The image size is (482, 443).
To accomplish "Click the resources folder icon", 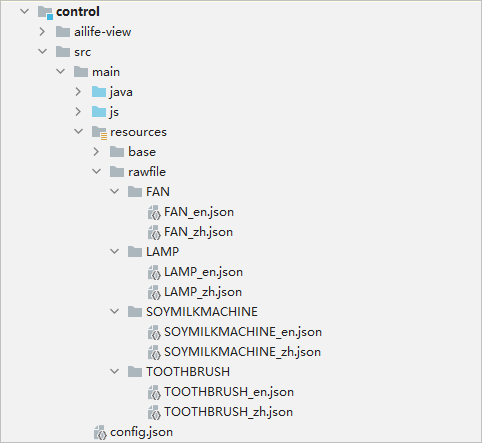I will pos(99,132).
